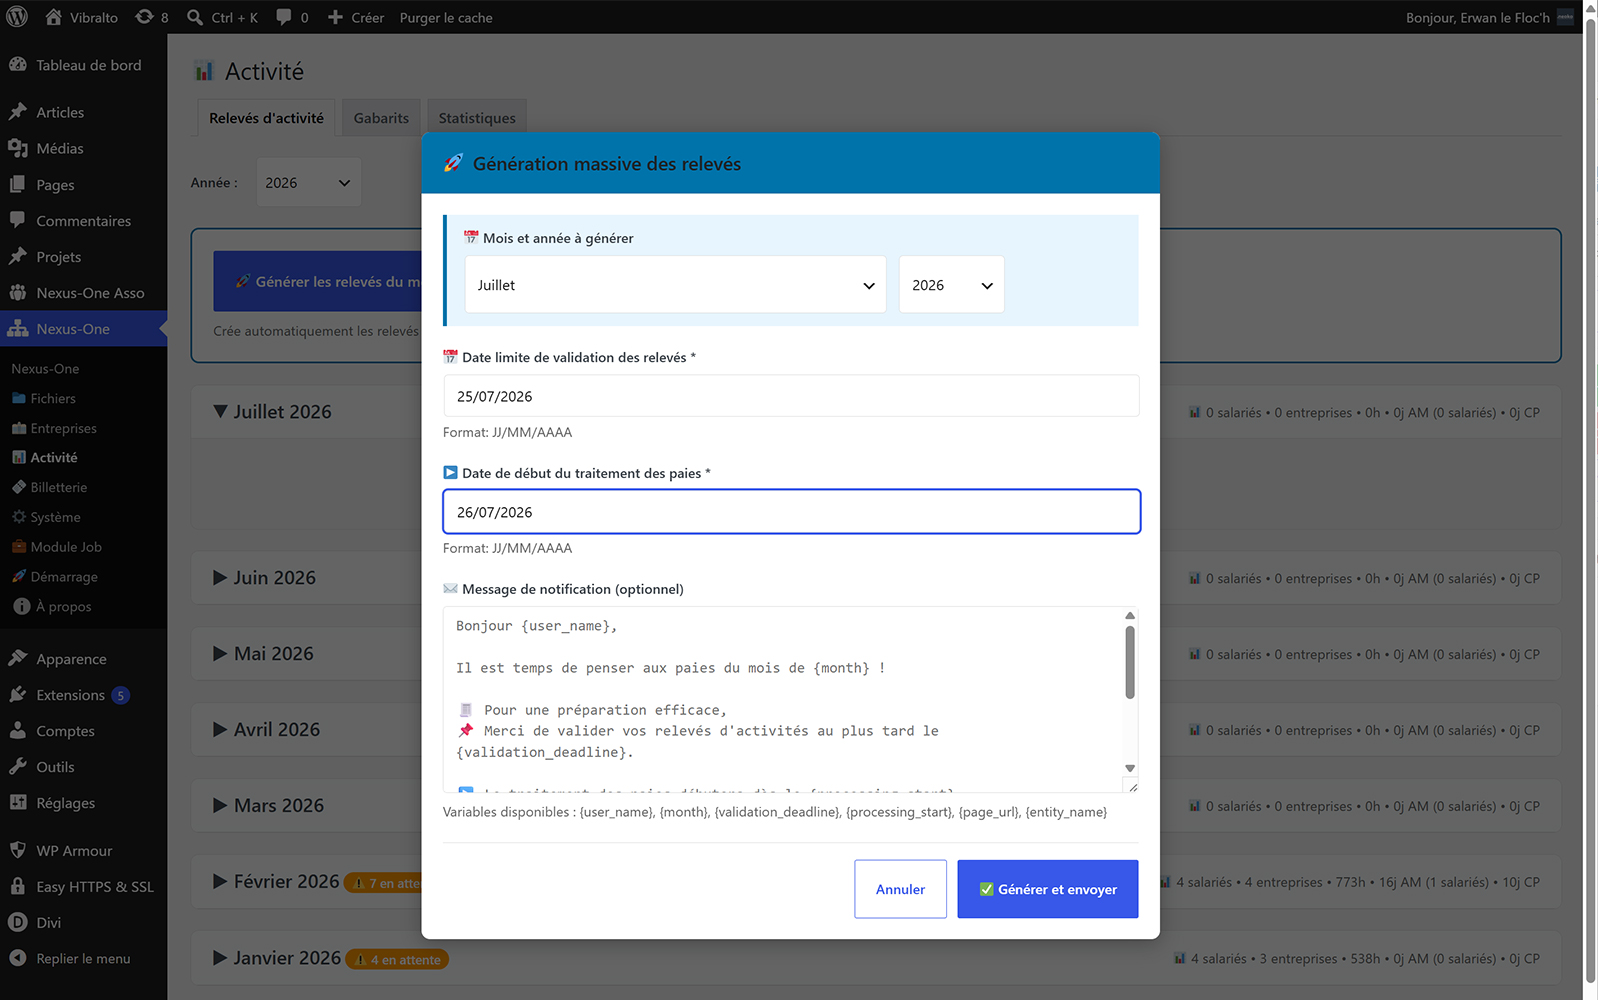Cancel with the Annuler button
1600x1000 pixels.
coord(900,889)
